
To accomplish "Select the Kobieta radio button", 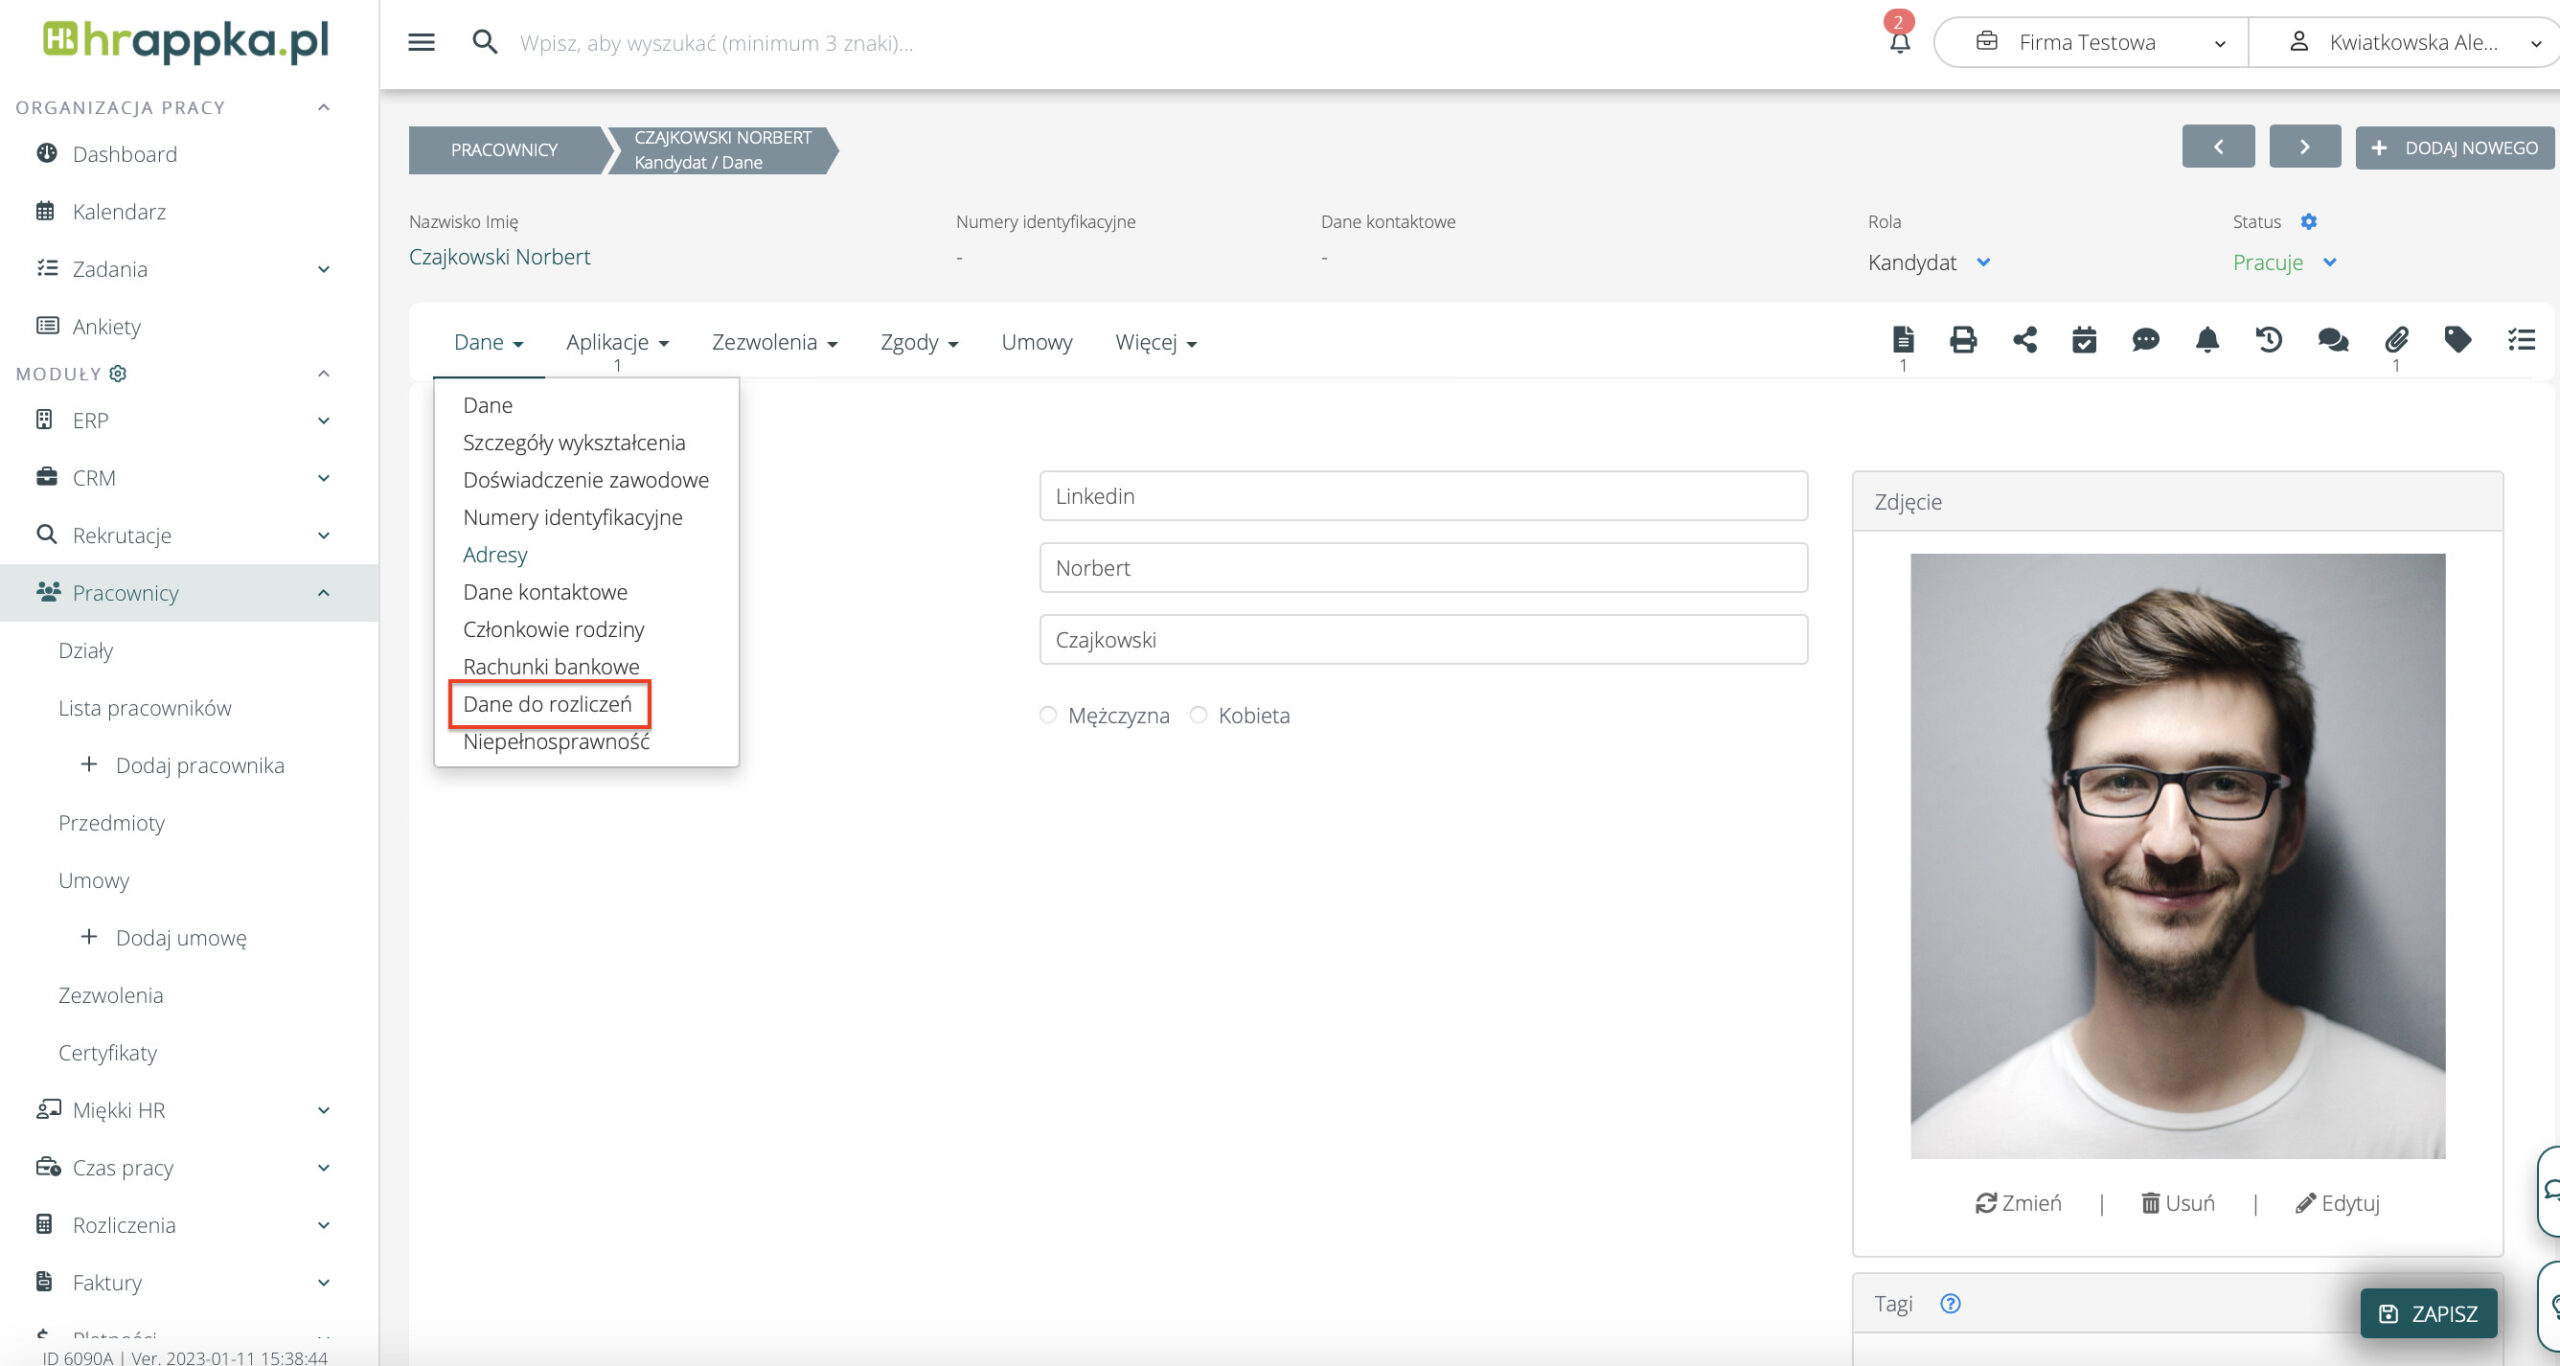I will pyautogui.click(x=1198, y=715).
